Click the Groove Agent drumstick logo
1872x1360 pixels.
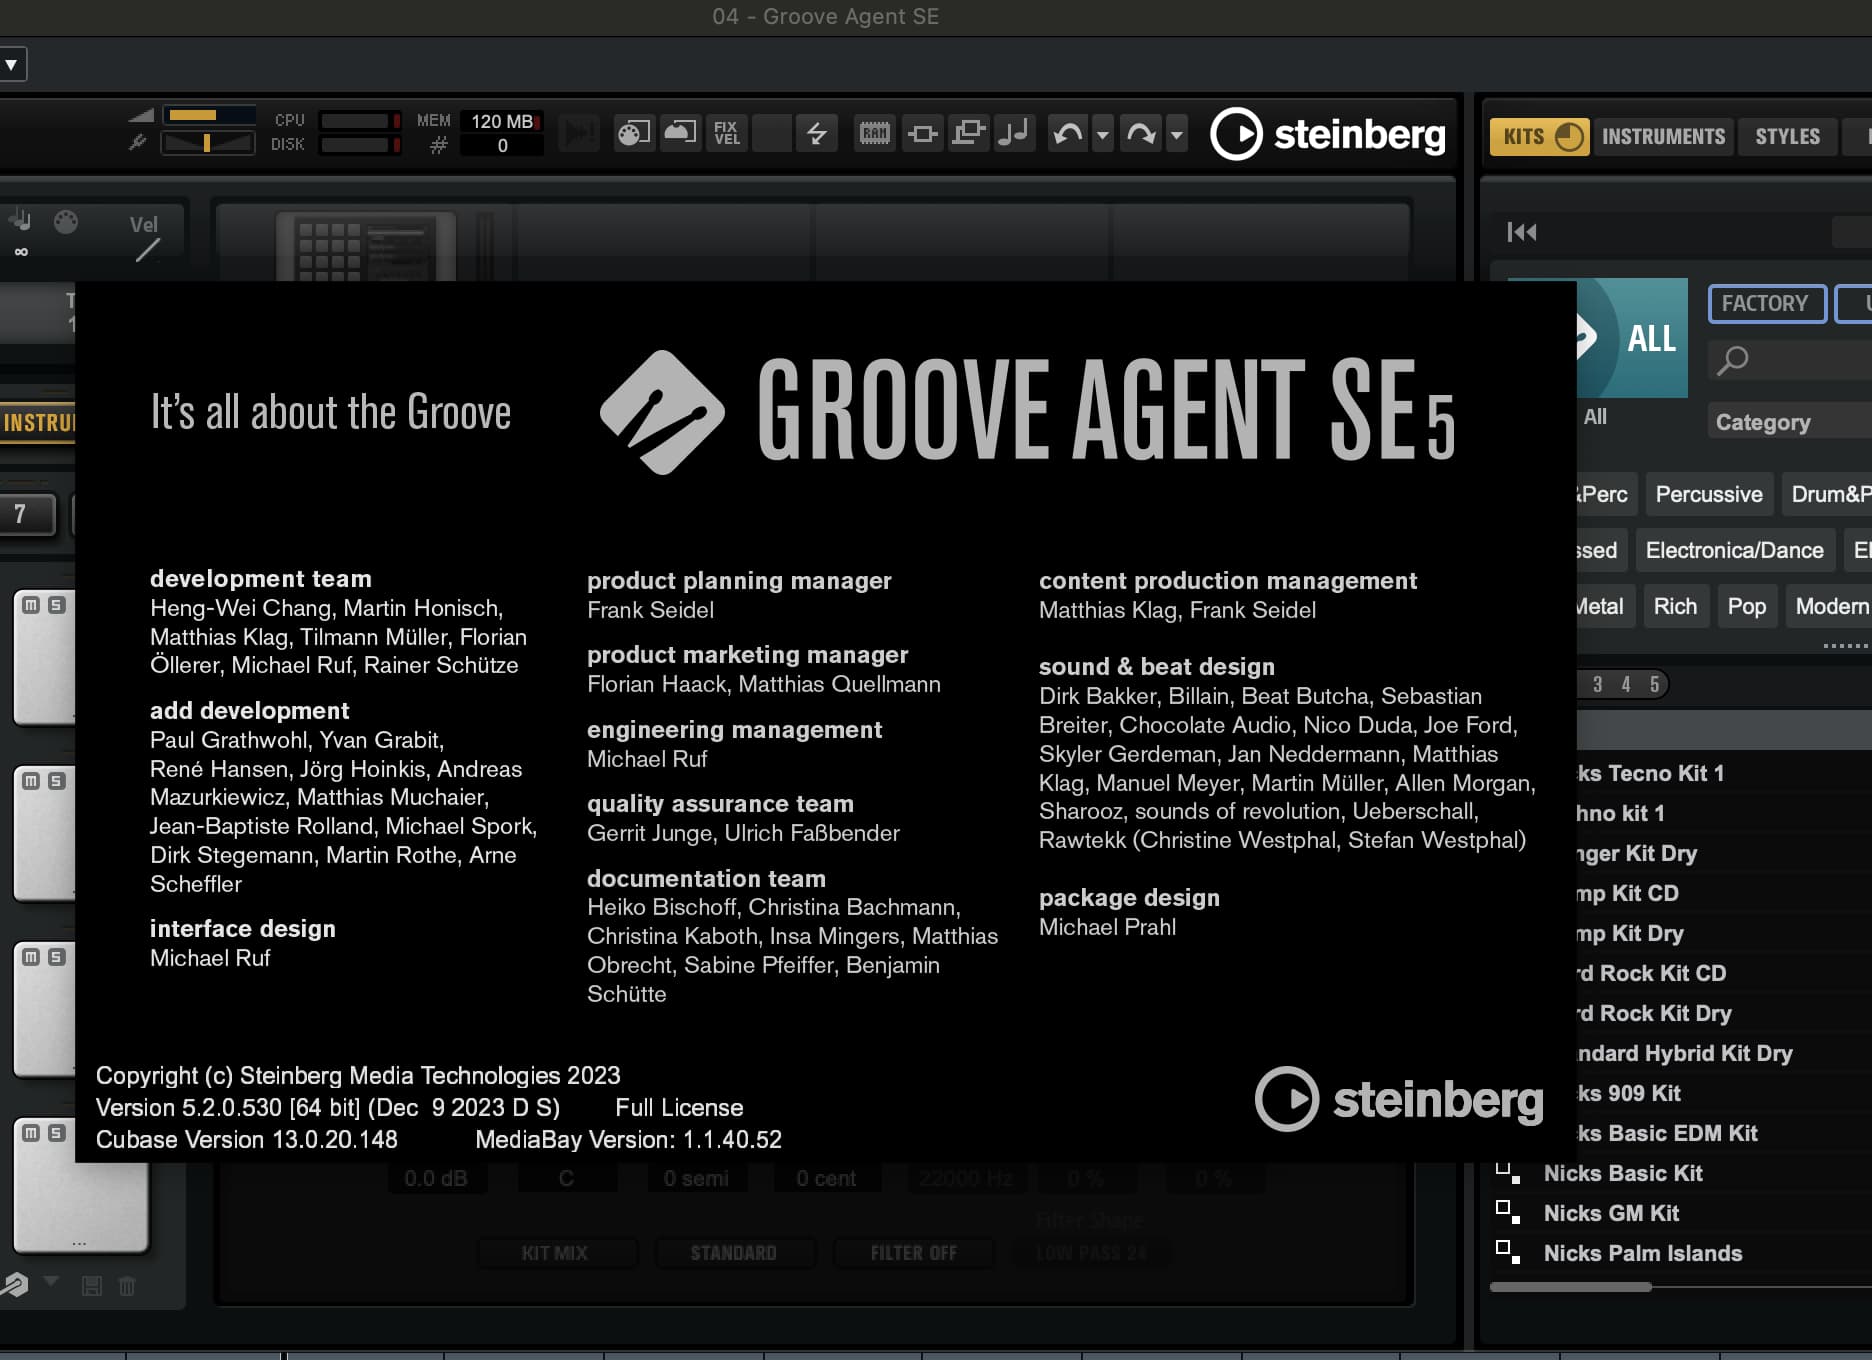[662, 412]
